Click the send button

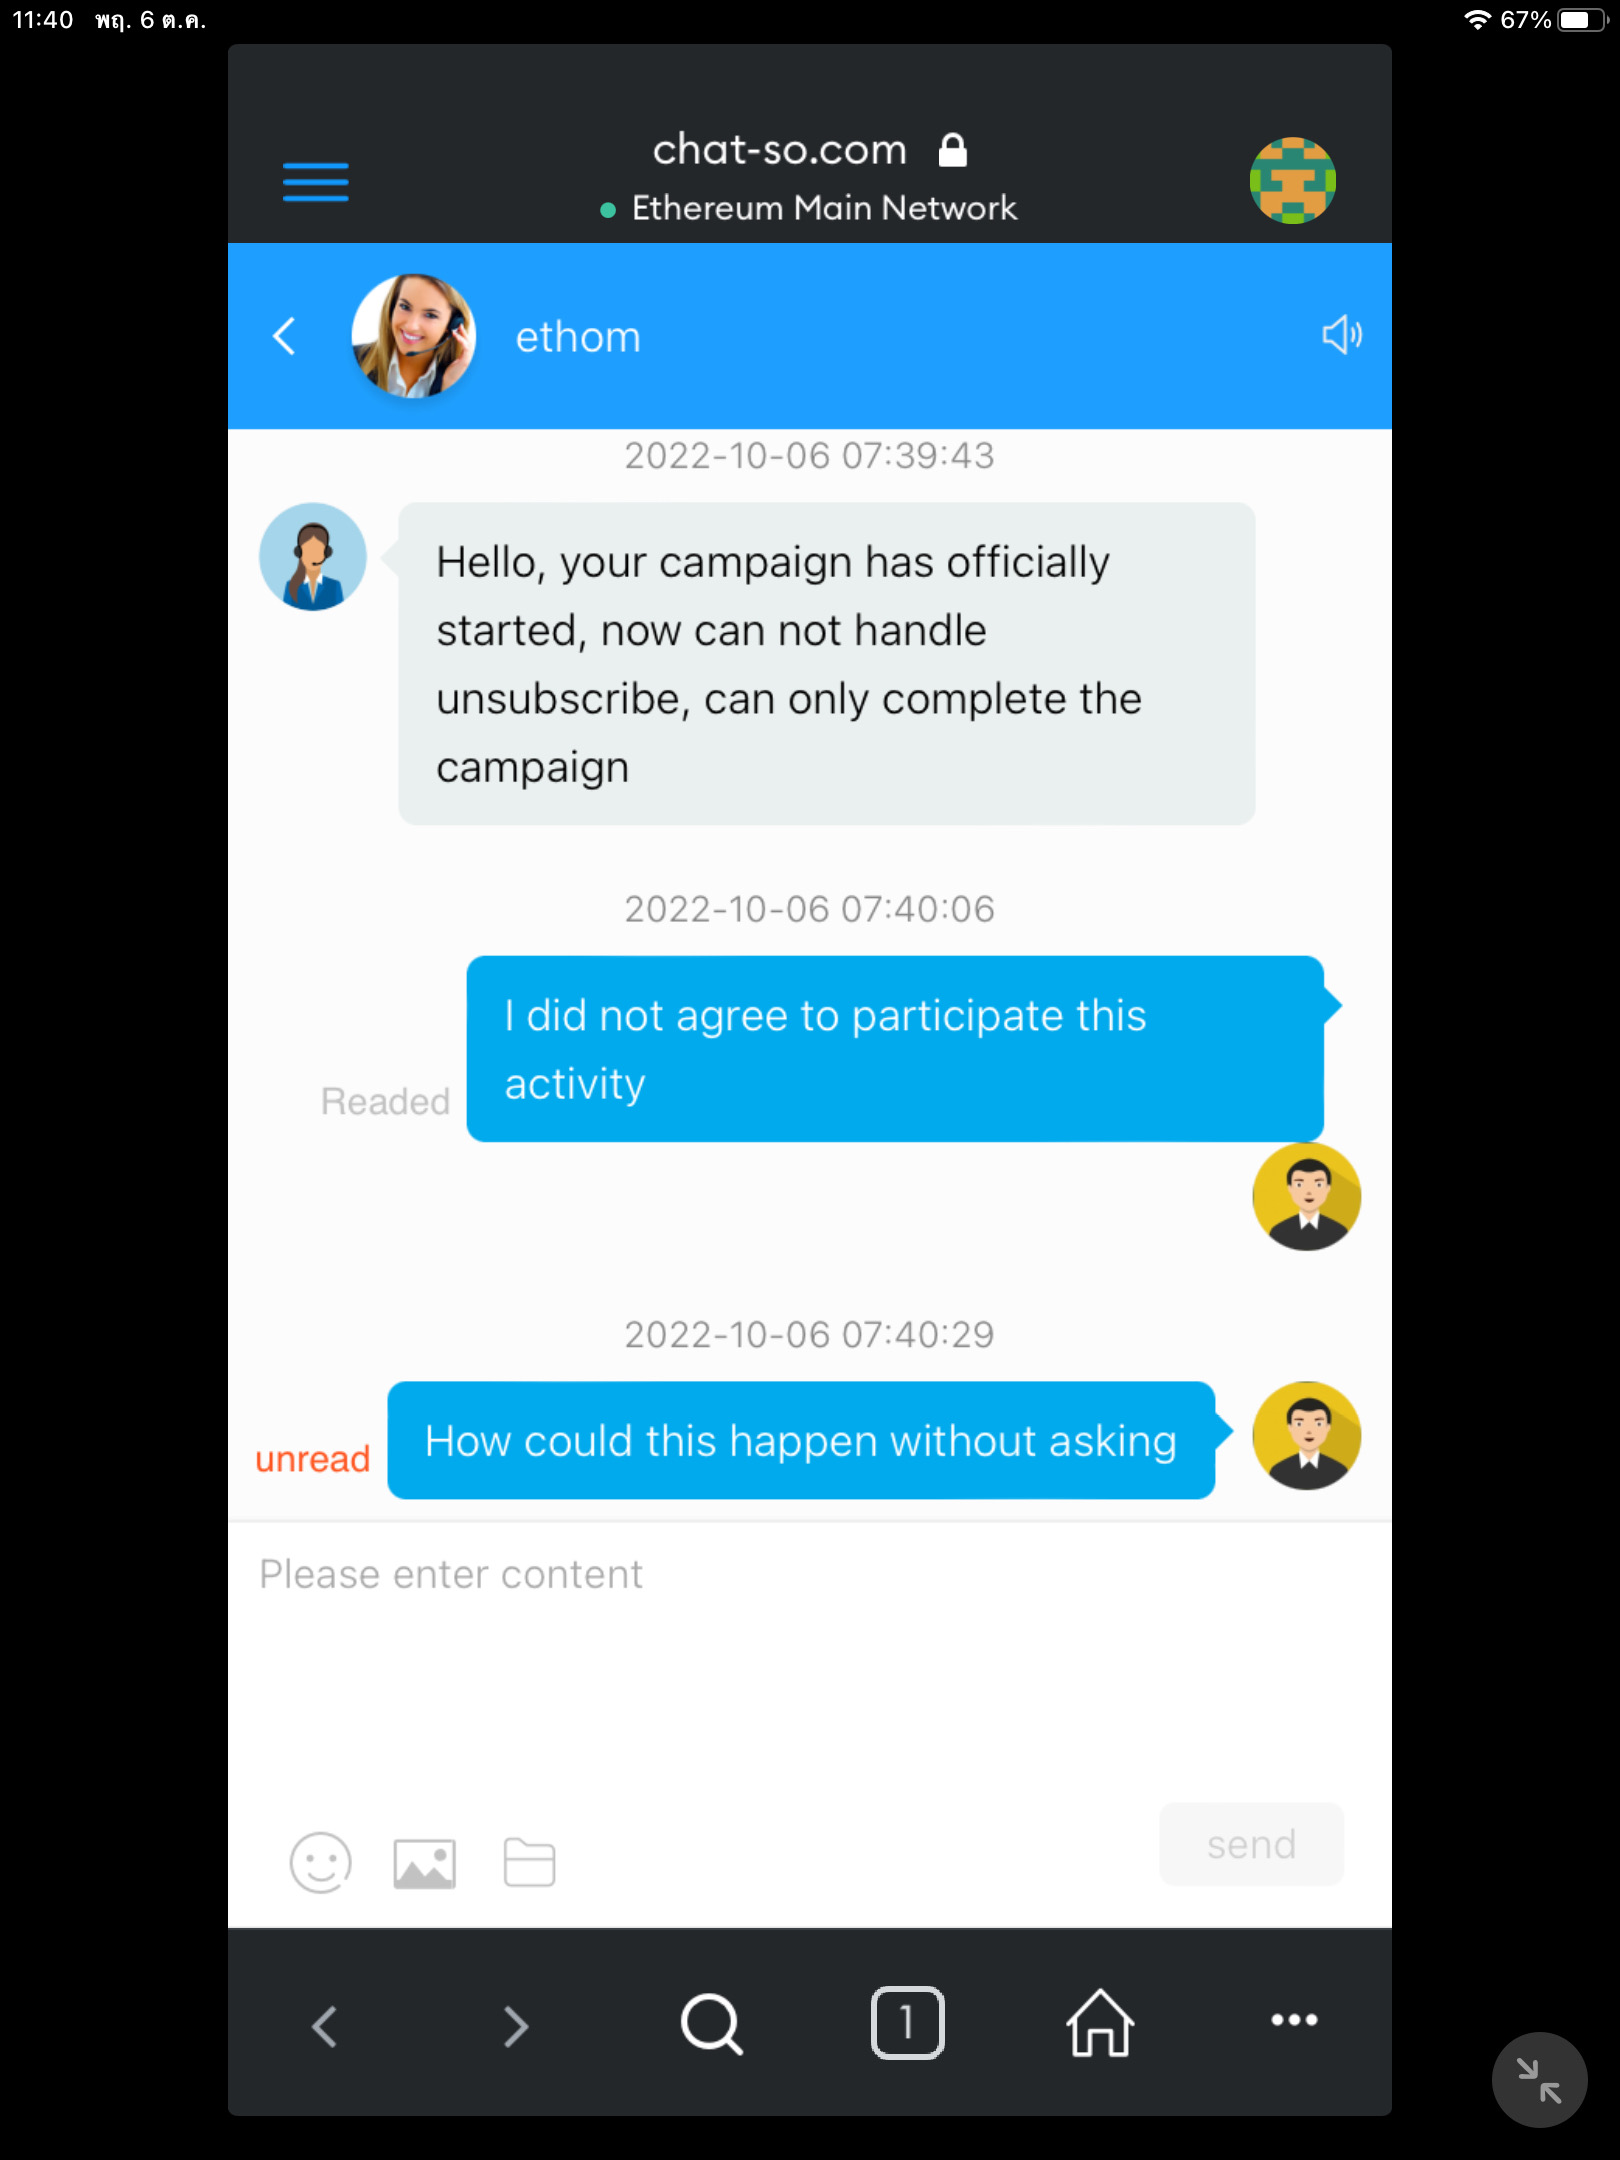point(1251,1844)
